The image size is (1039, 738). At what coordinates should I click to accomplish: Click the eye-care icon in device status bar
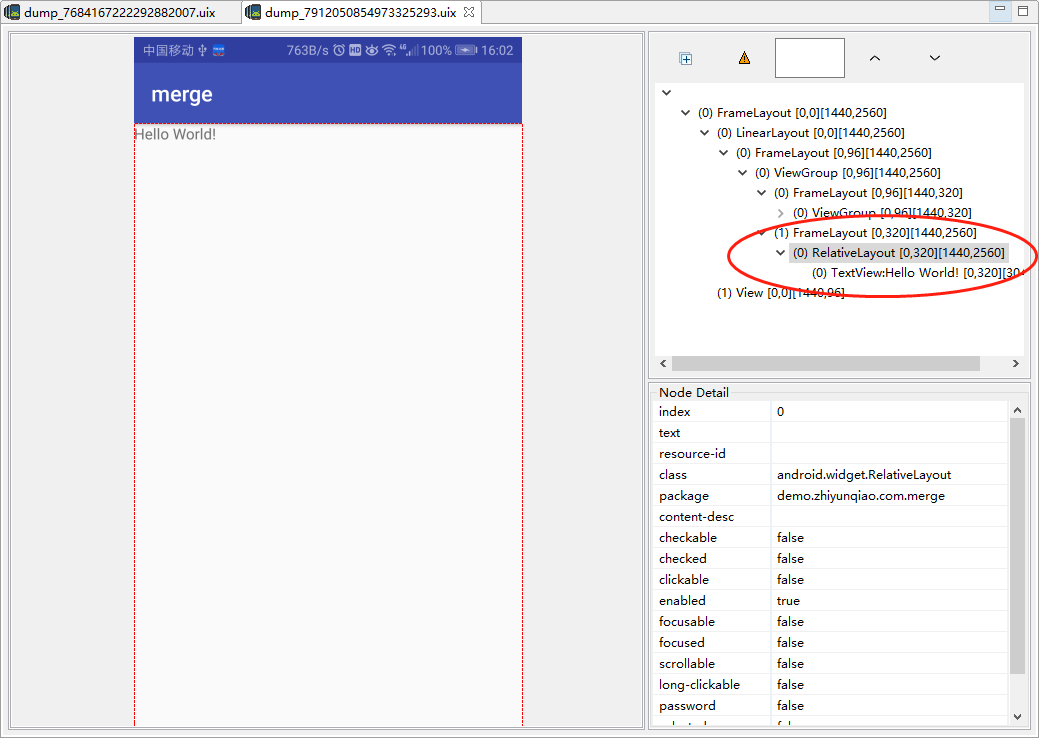[x=372, y=50]
